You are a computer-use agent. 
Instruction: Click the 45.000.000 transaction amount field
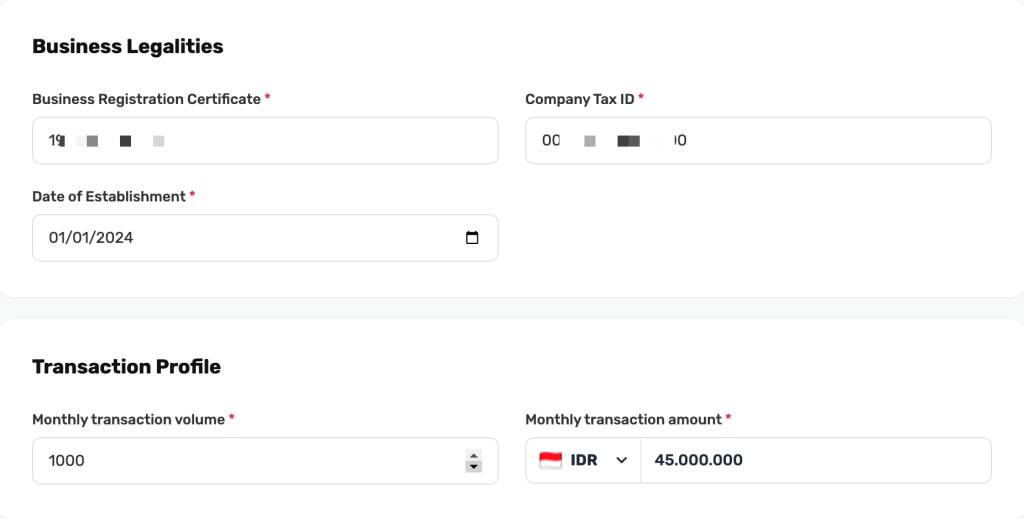click(816, 460)
